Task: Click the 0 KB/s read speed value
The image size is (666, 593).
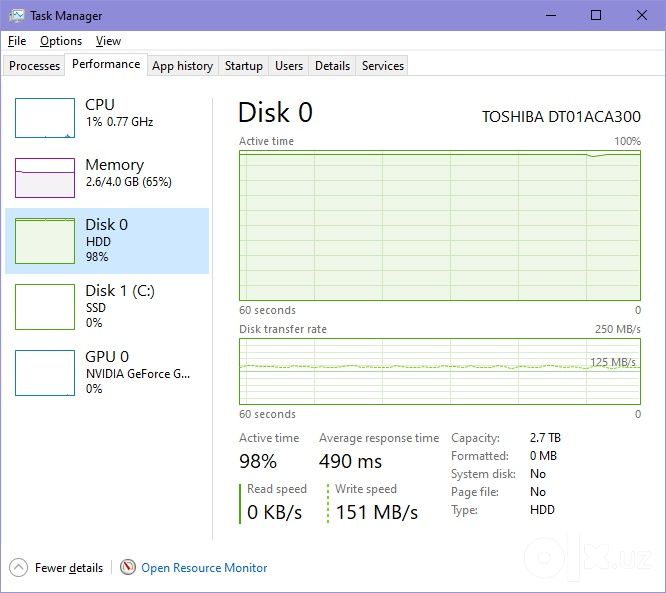Action: pyautogui.click(x=274, y=512)
